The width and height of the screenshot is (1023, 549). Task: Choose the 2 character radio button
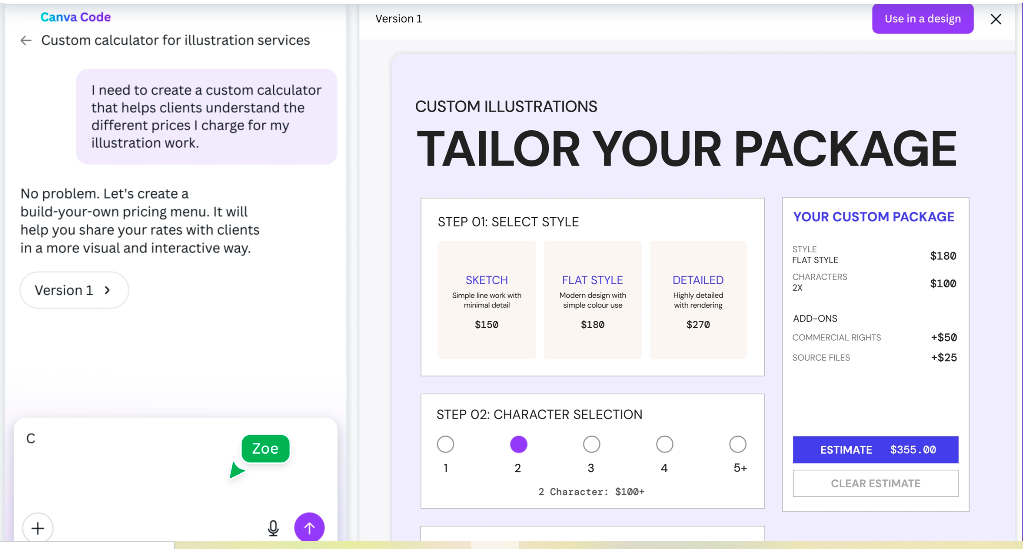coord(519,445)
